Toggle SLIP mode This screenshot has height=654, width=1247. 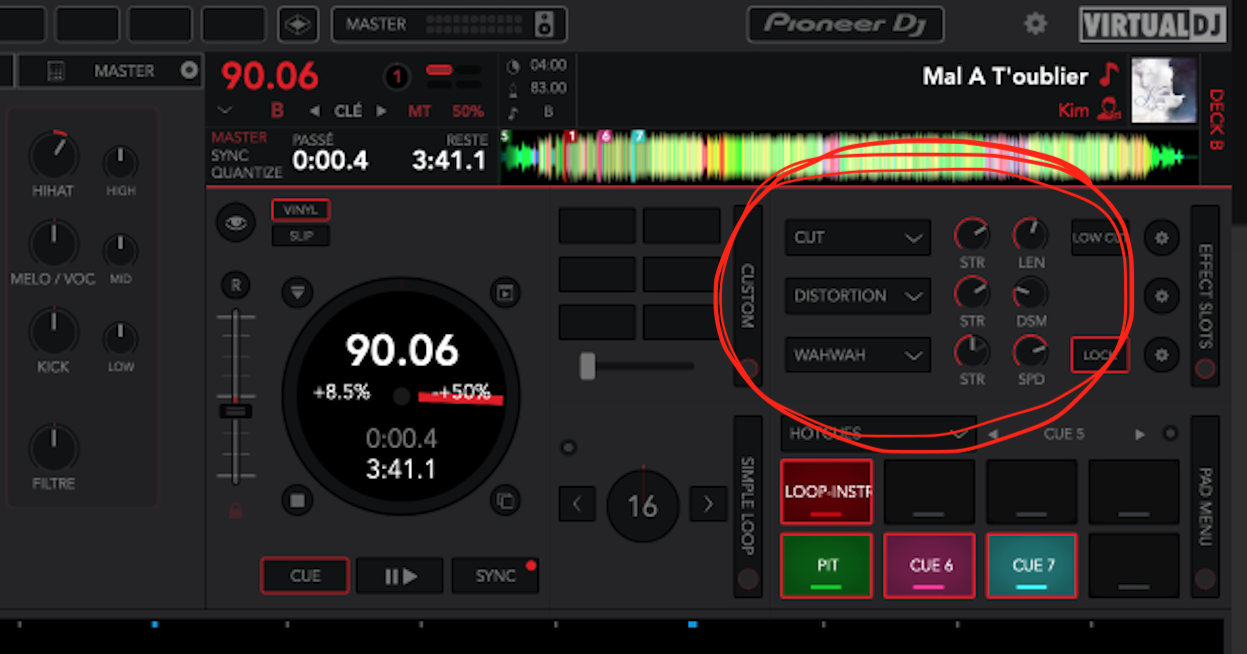[x=300, y=236]
